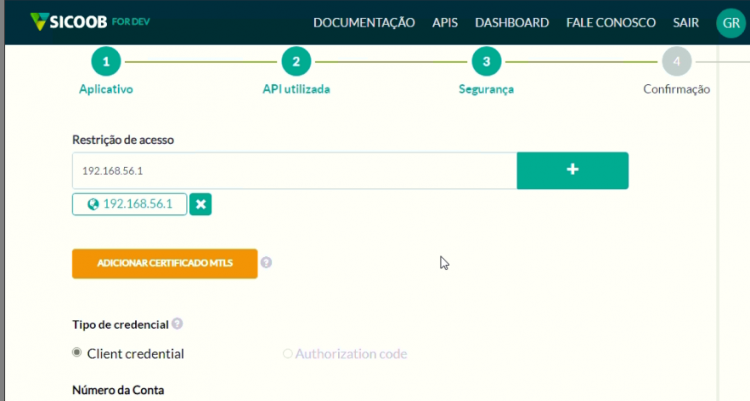Click the plus button to add IP

pyautogui.click(x=573, y=170)
